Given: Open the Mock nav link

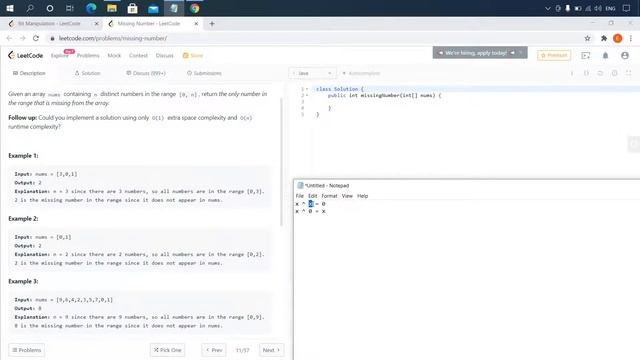Looking at the screenshot, I should (x=114, y=56).
